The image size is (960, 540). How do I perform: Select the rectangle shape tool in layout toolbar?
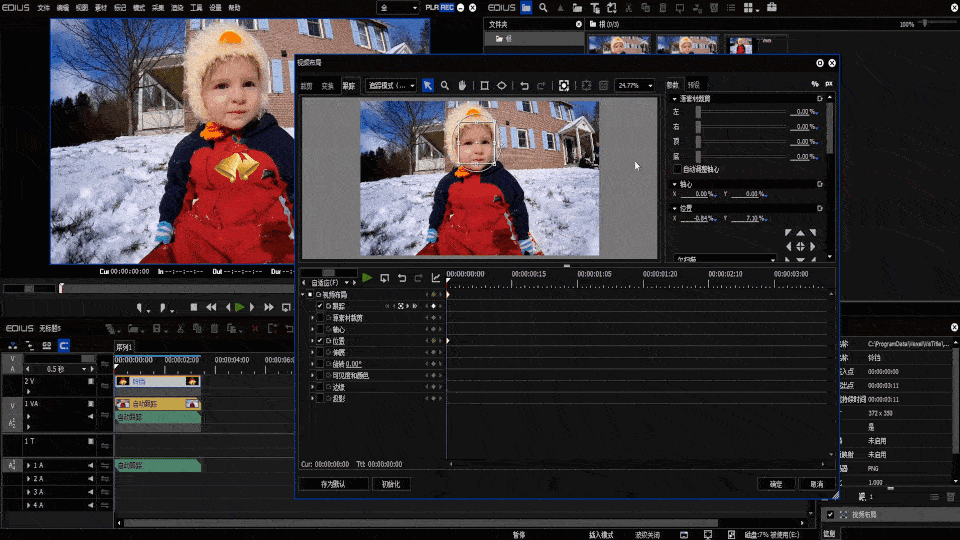coord(484,86)
